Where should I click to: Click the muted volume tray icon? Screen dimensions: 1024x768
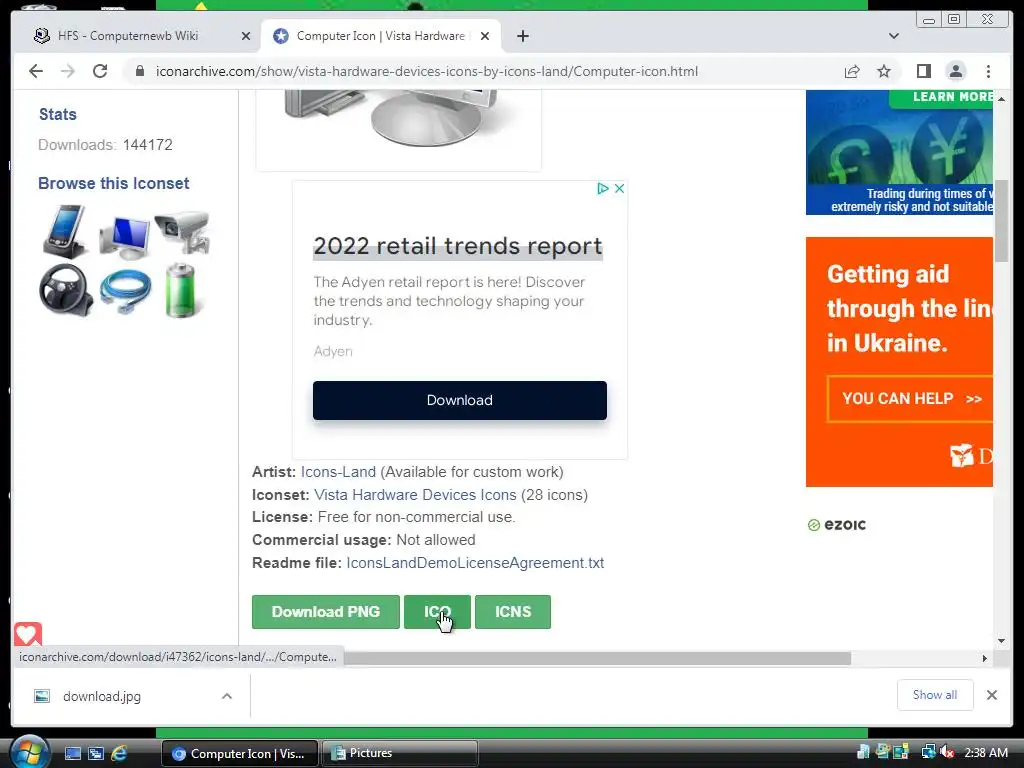click(947, 752)
